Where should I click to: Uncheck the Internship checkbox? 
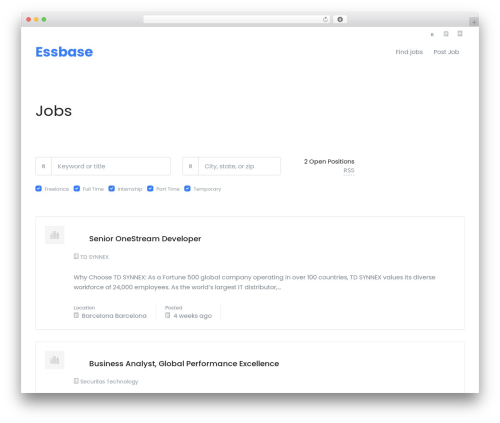point(112,189)
